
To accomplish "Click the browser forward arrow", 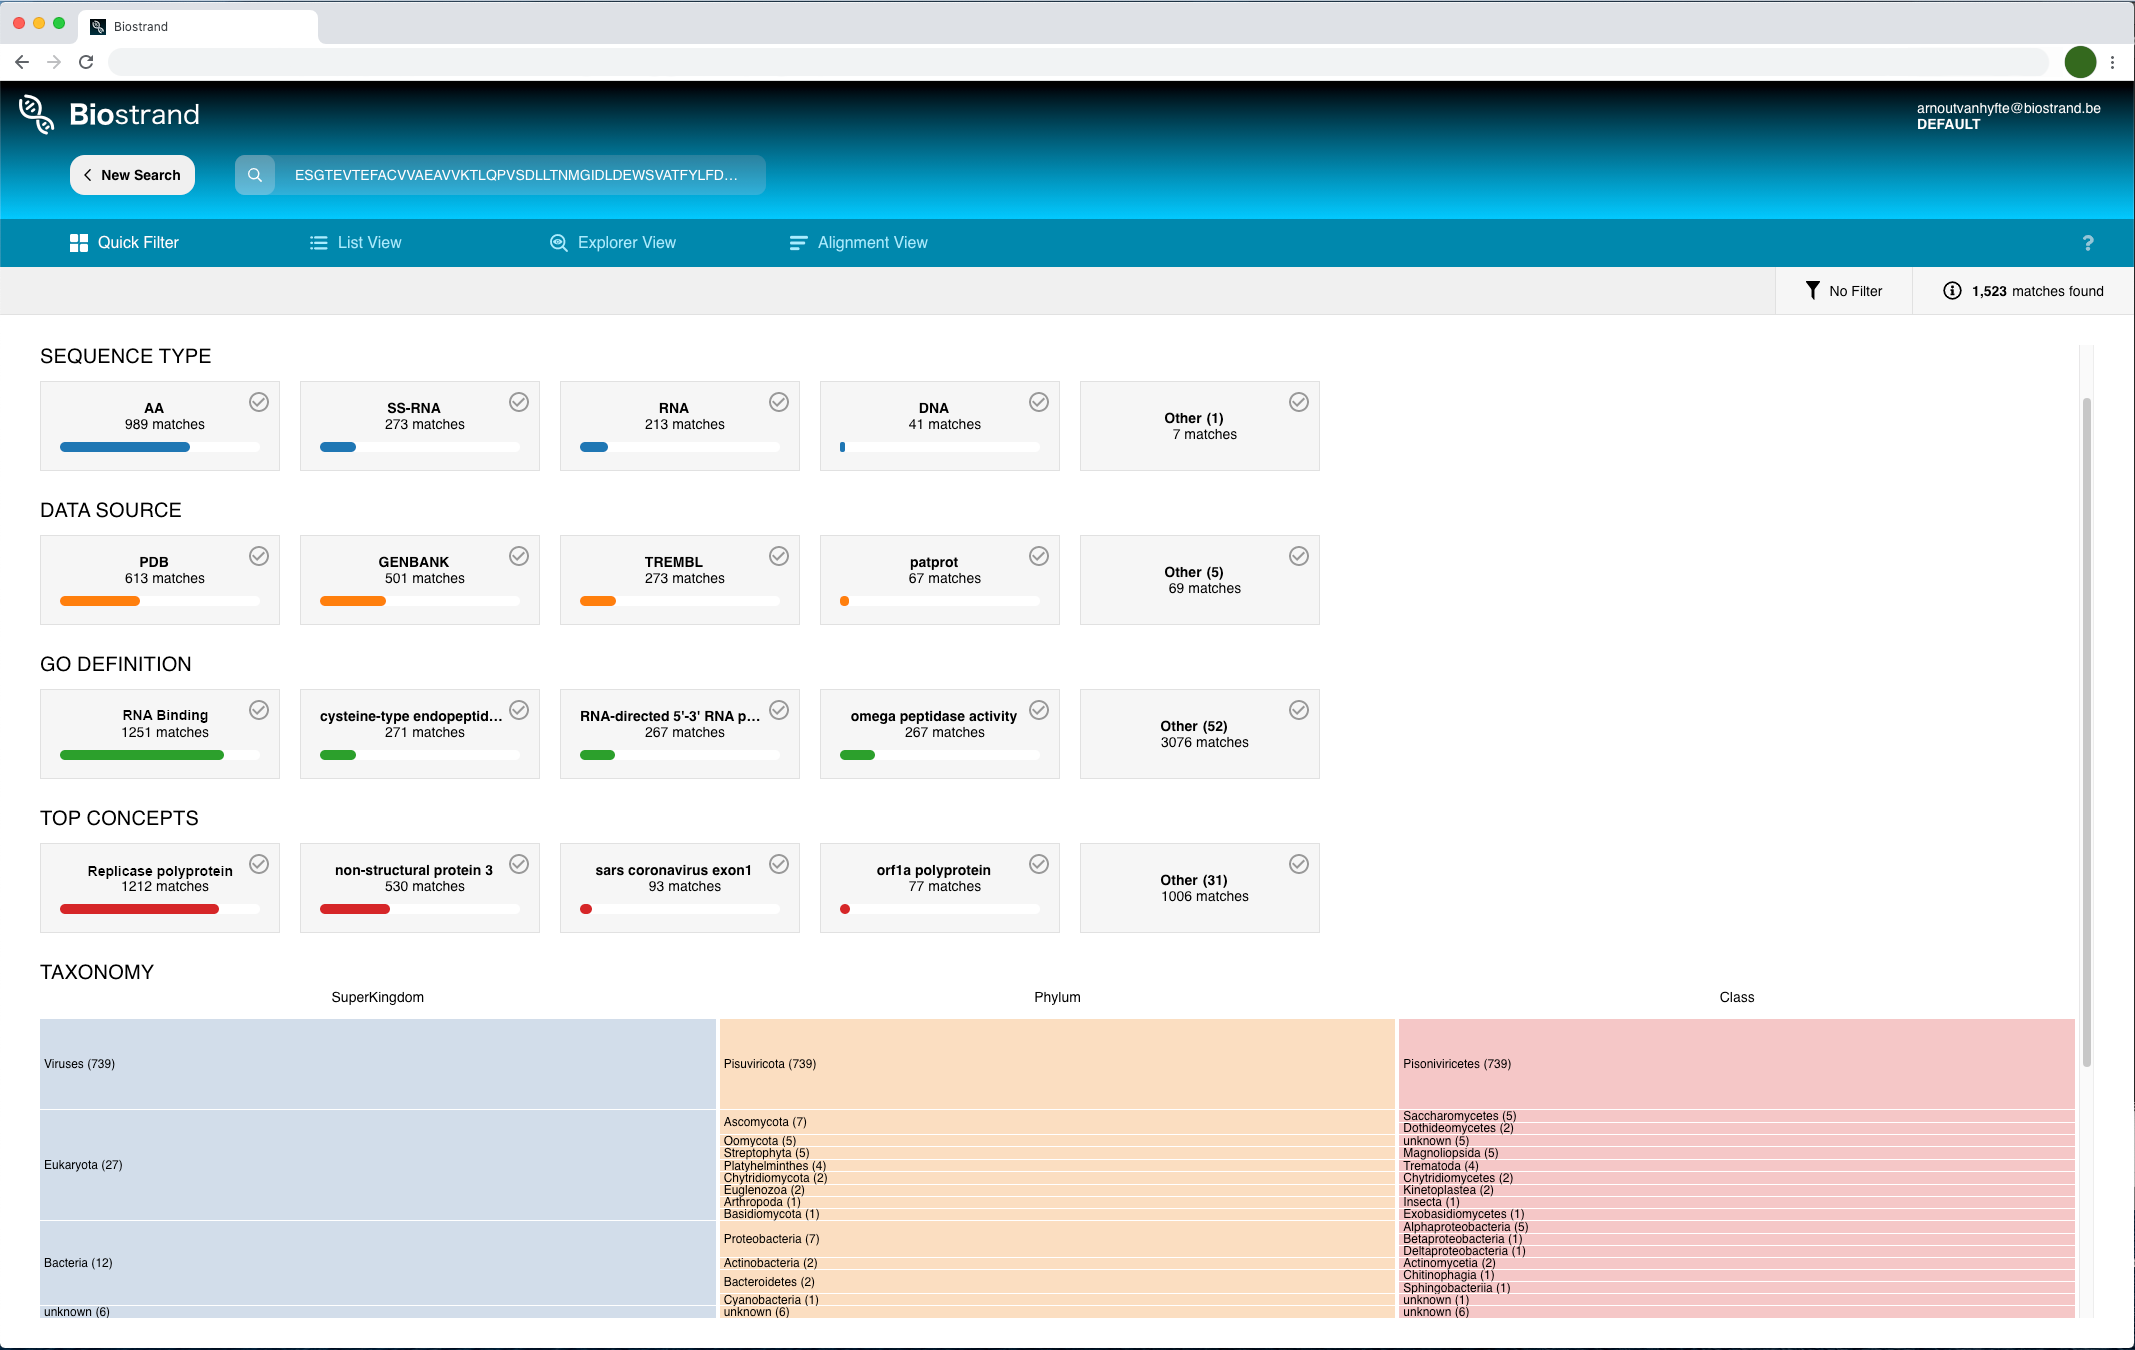I will tap(54, 62).
